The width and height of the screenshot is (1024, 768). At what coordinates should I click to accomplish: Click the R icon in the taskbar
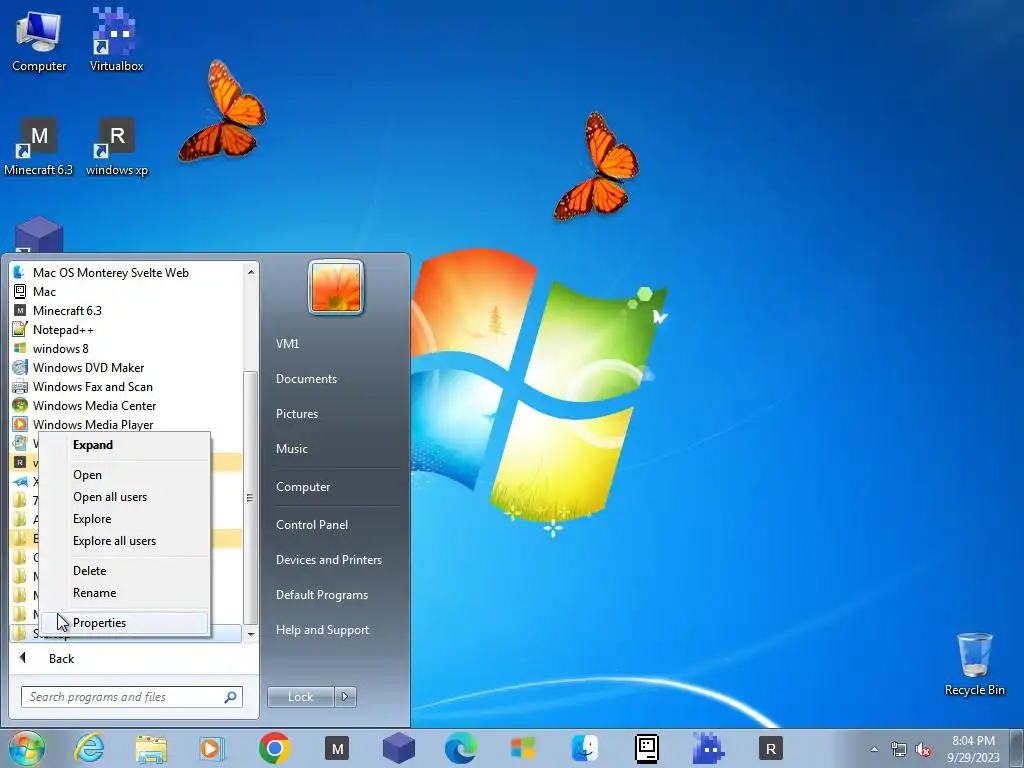(771, 748)
